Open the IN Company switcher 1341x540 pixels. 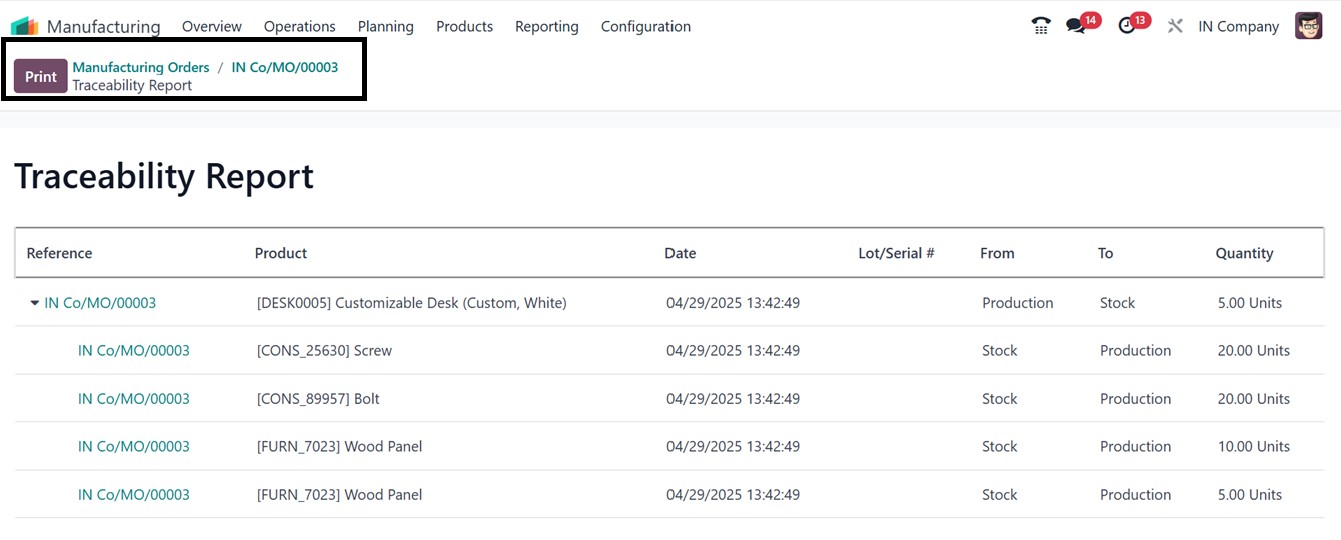tap(1238, 26)
